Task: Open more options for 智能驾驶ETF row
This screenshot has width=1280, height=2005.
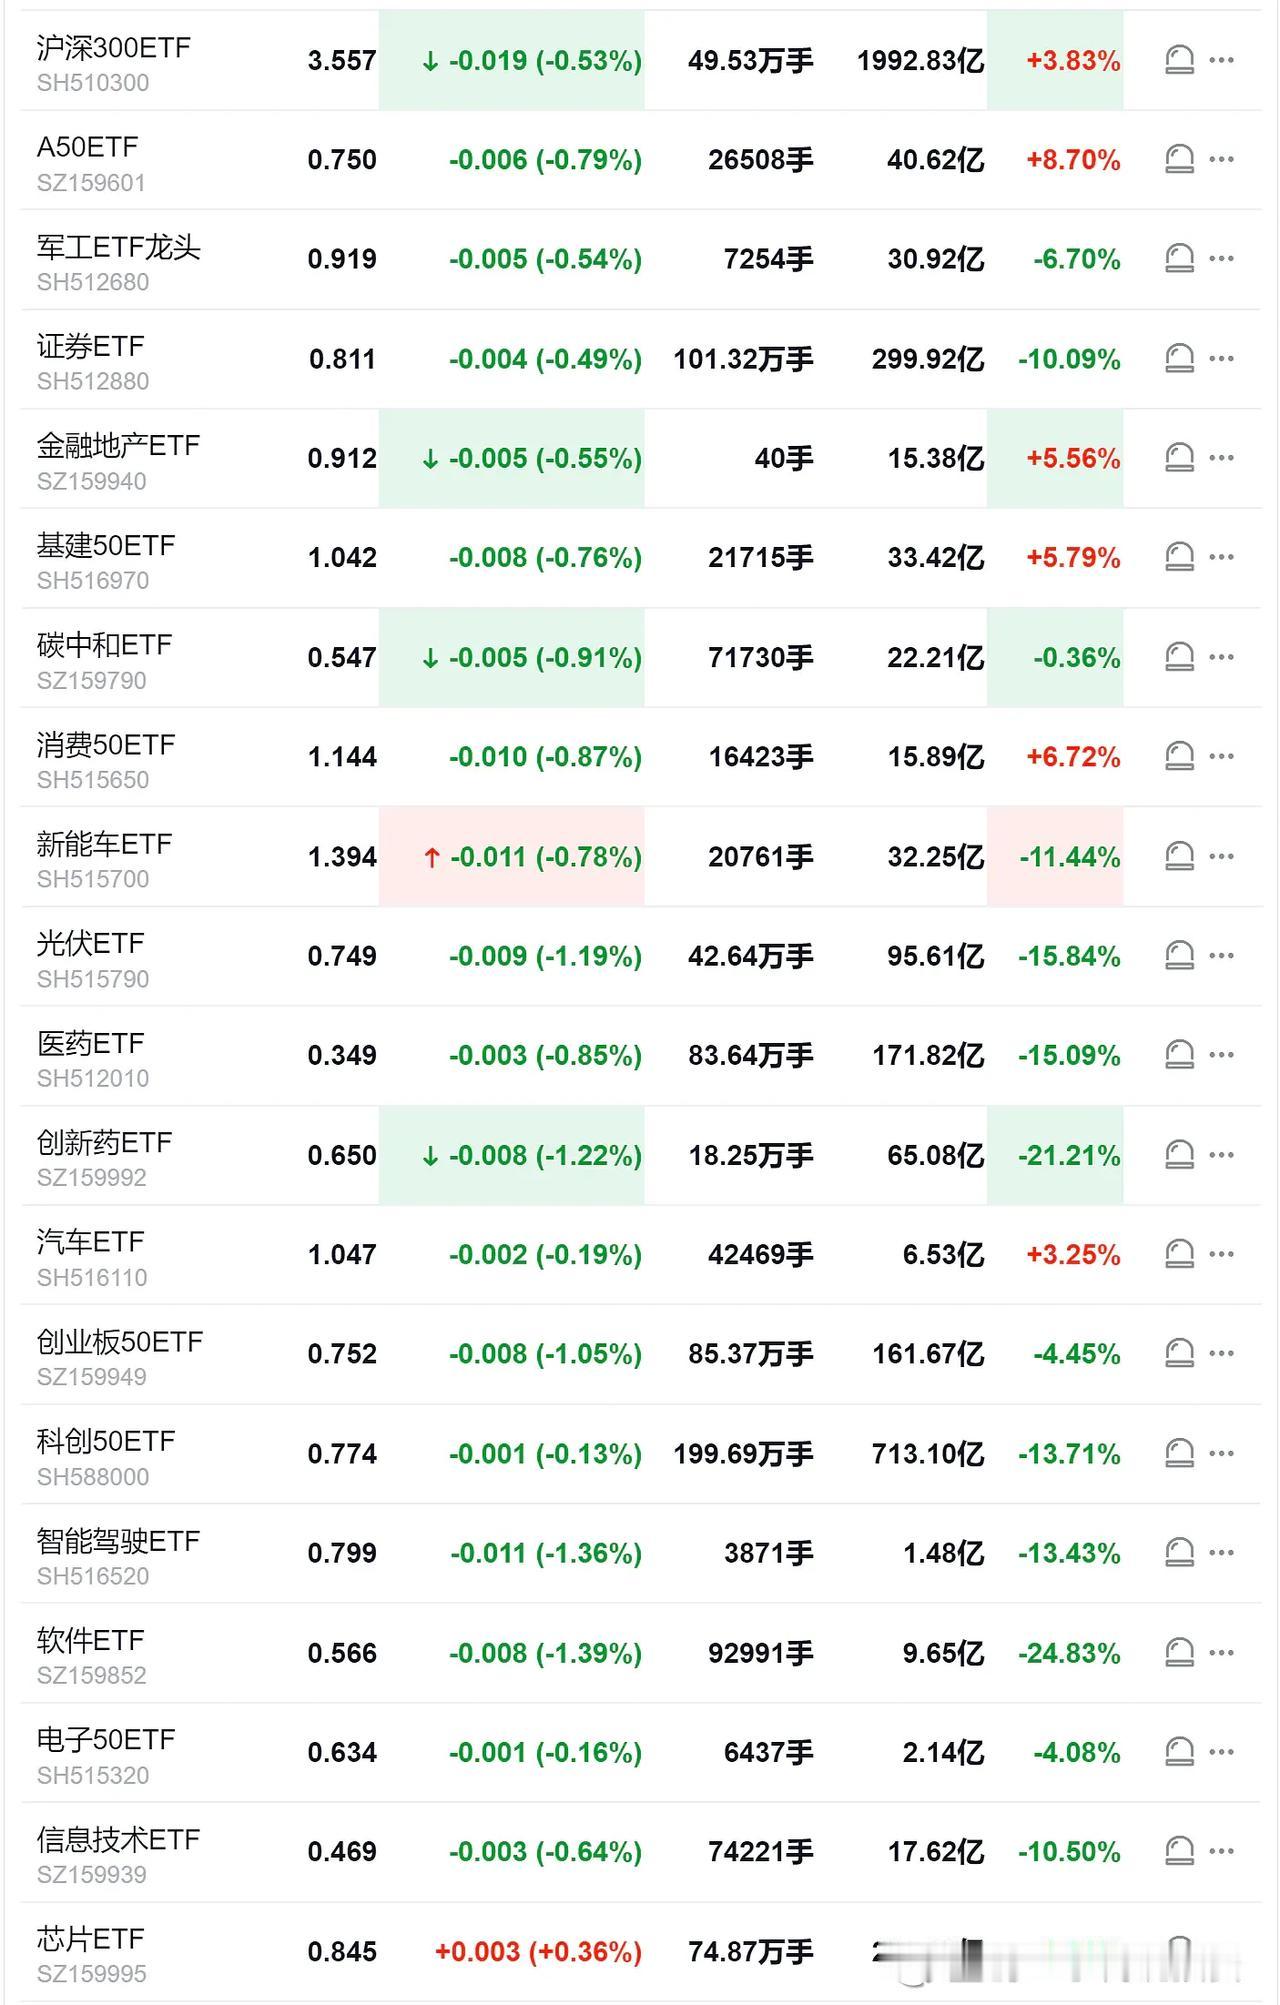Action: click(x=1221, y=1552)
